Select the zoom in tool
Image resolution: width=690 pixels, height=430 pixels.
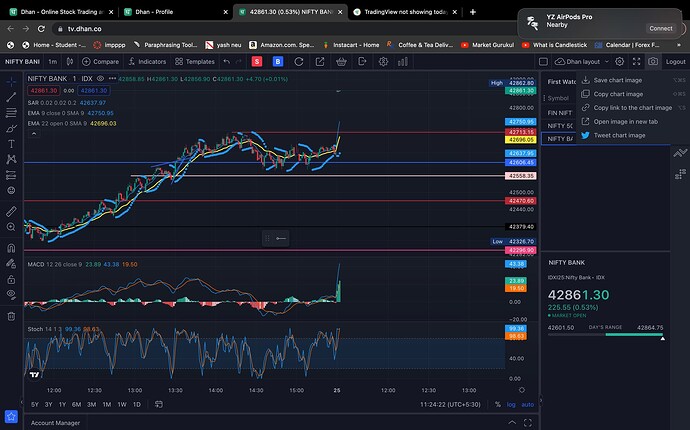(11, 227)
